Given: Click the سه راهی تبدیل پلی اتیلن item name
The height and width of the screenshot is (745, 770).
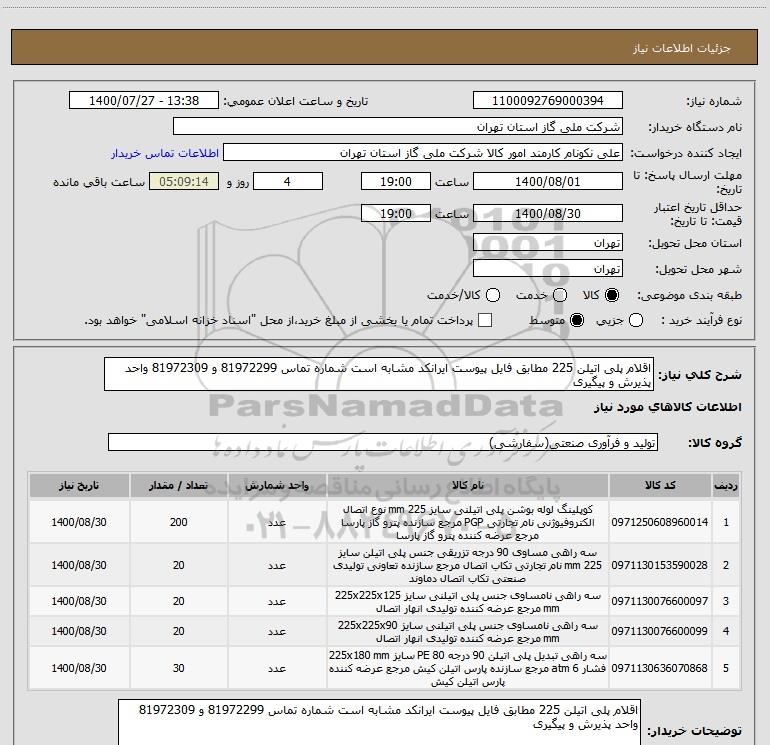Looking at the screenshot, I should [468, 668].
